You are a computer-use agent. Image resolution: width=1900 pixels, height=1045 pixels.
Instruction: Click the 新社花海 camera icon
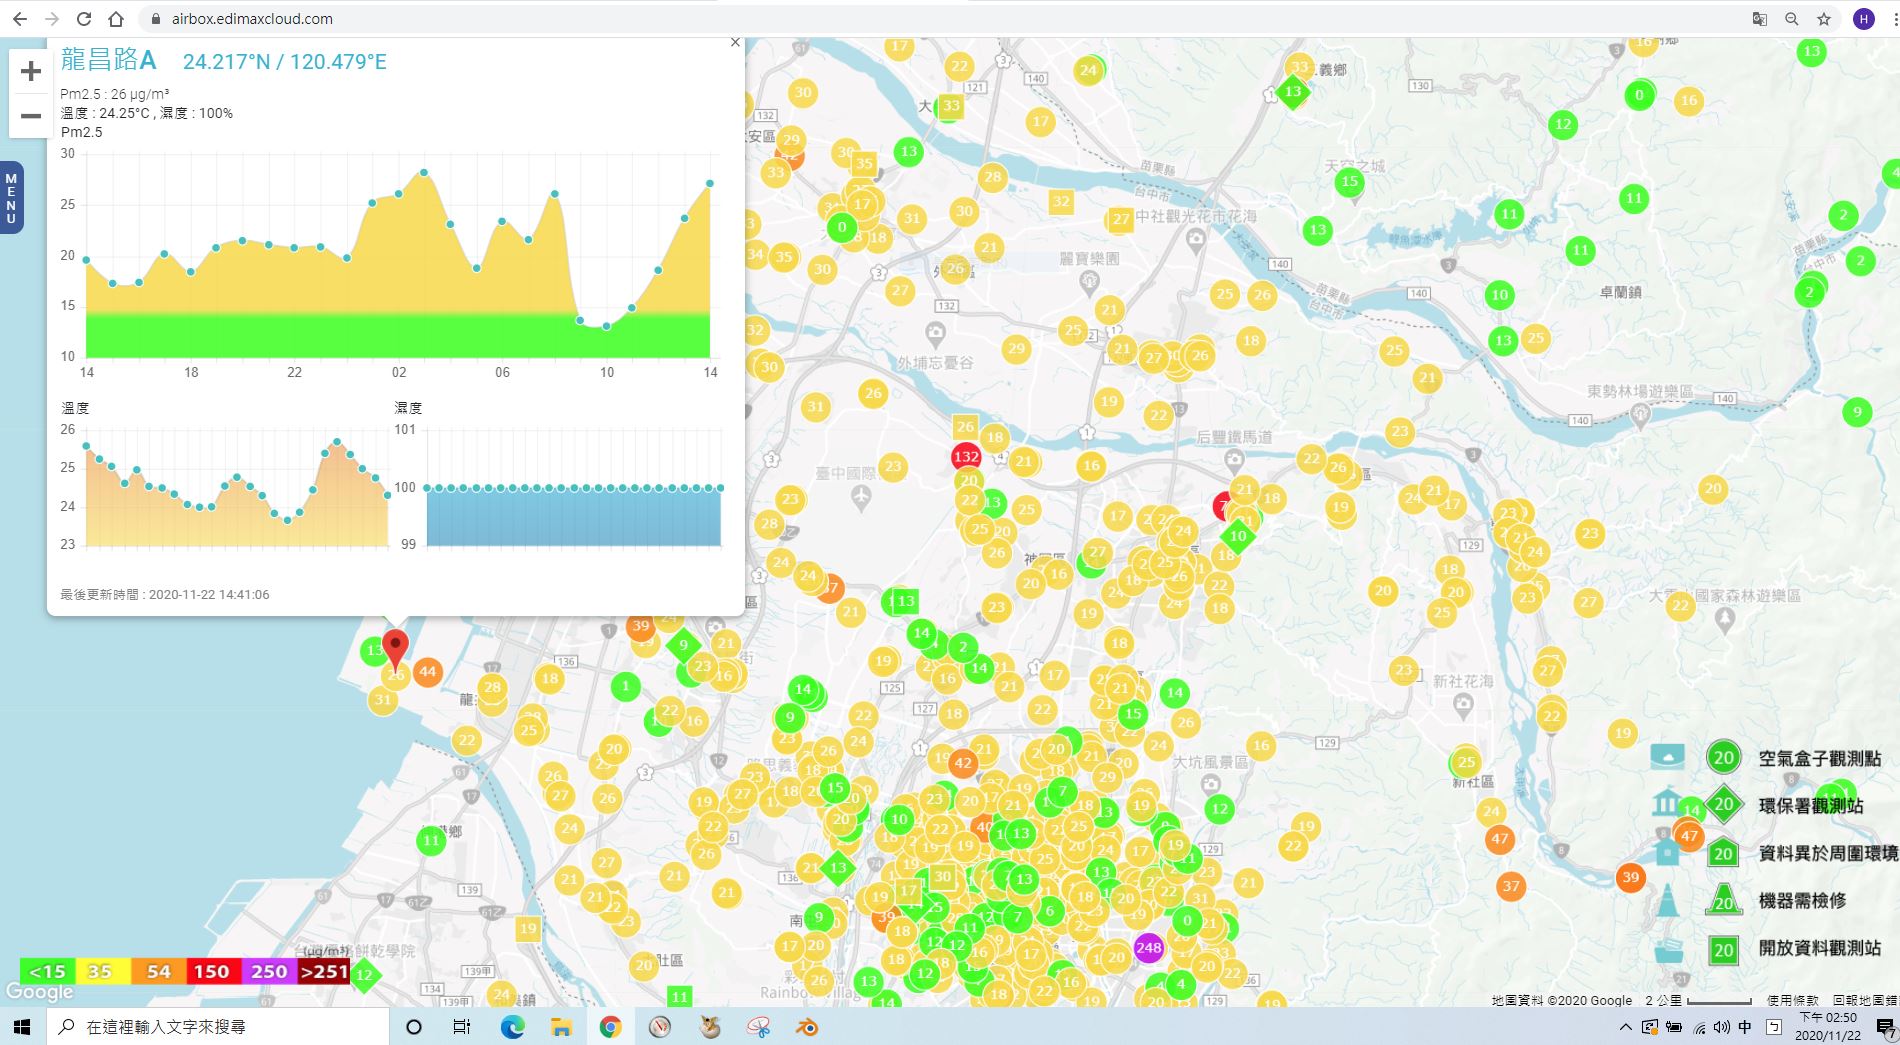(1463, 705)
